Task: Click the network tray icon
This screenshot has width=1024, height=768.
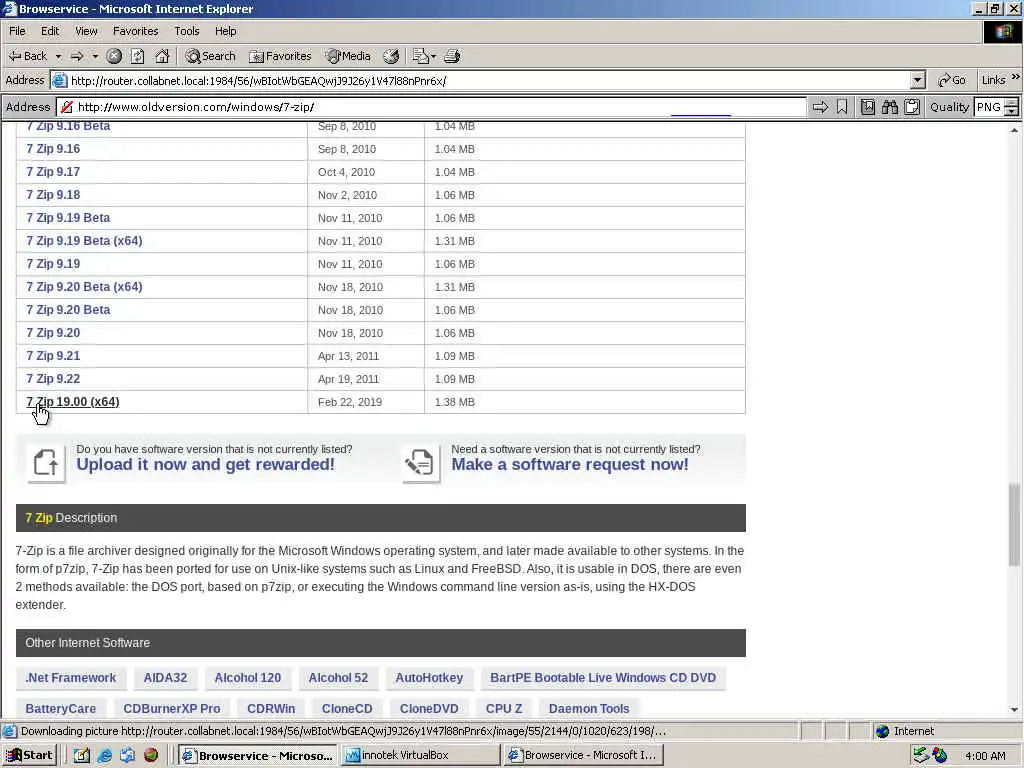Action: [x=921, y=756]
